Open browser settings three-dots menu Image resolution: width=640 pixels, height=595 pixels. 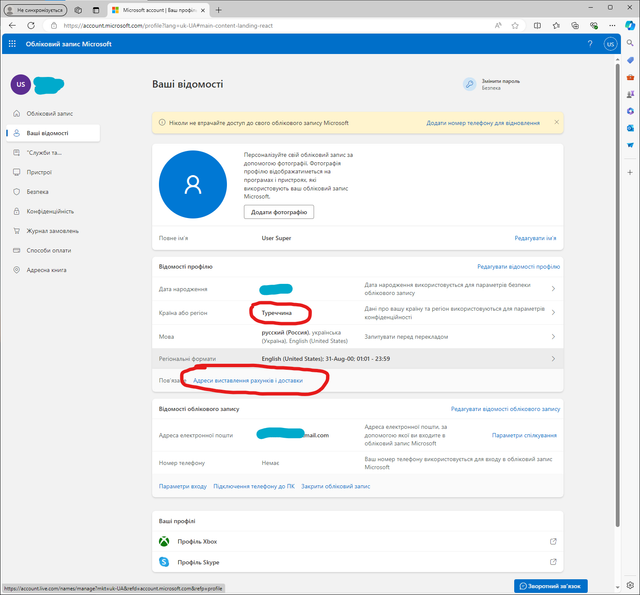click(x=612, y=25)
